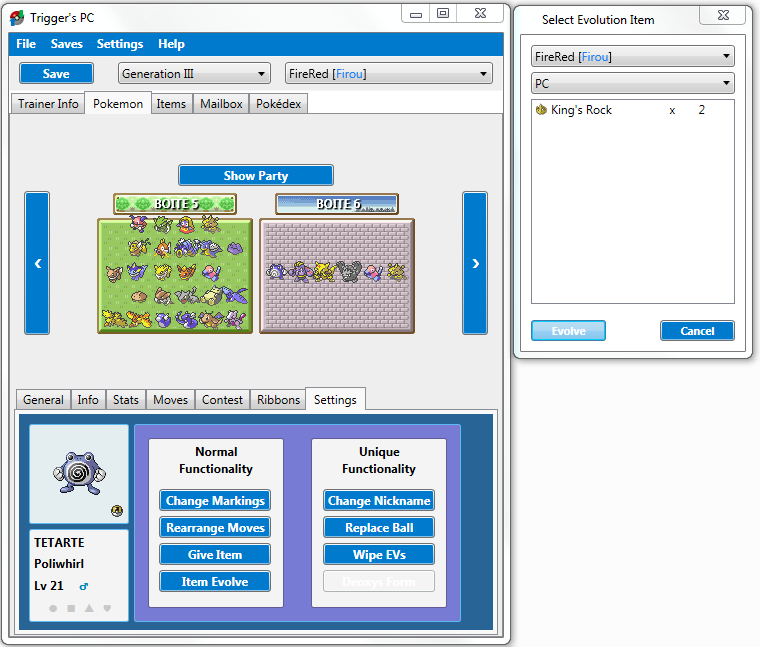Select Lapras sprite in Boite 5

pyautogui.click(x=211, y=249)
